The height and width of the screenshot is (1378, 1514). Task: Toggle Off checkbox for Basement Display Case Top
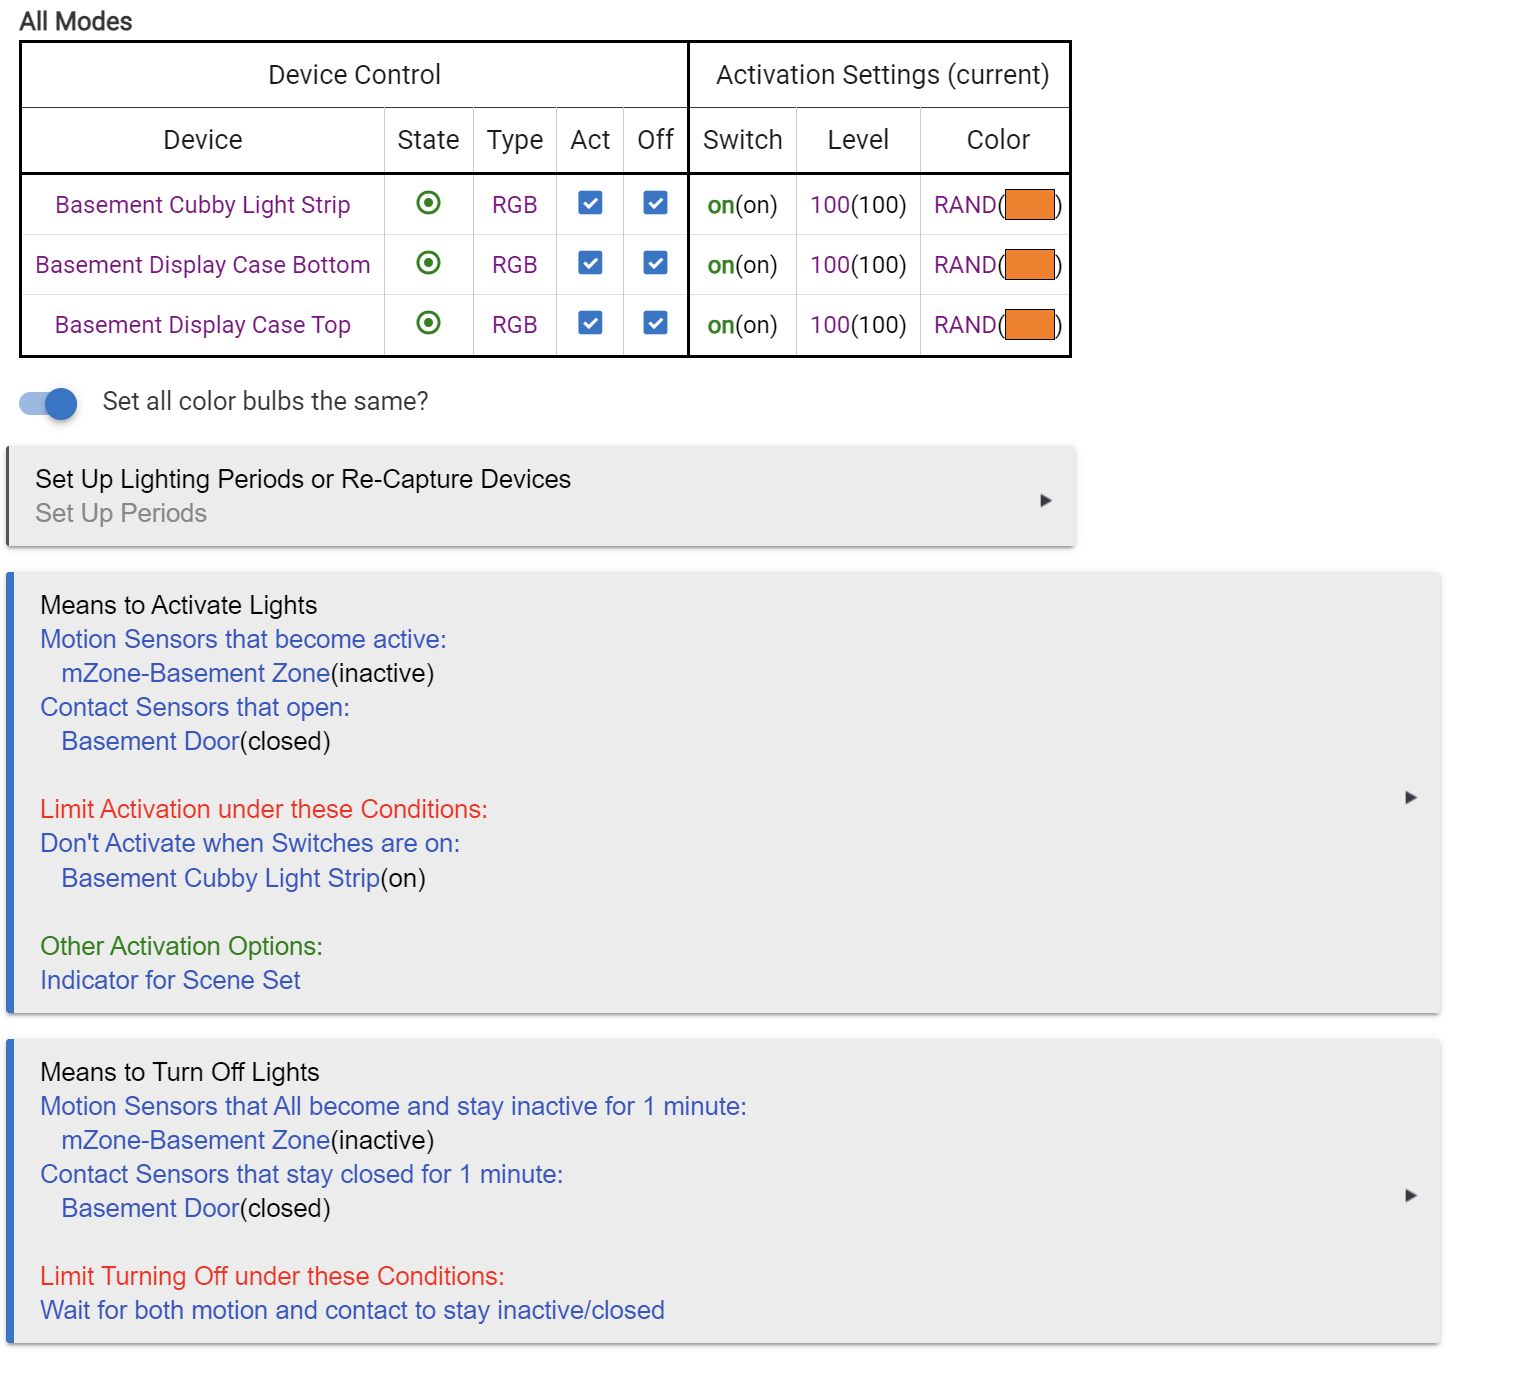point(655,323)
